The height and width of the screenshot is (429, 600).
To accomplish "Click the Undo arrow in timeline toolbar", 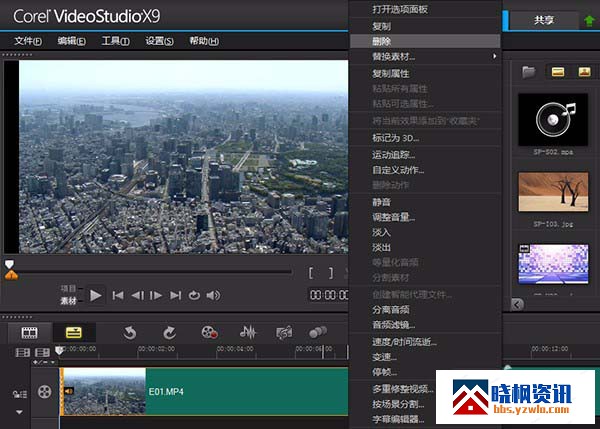I will point(130,333).
